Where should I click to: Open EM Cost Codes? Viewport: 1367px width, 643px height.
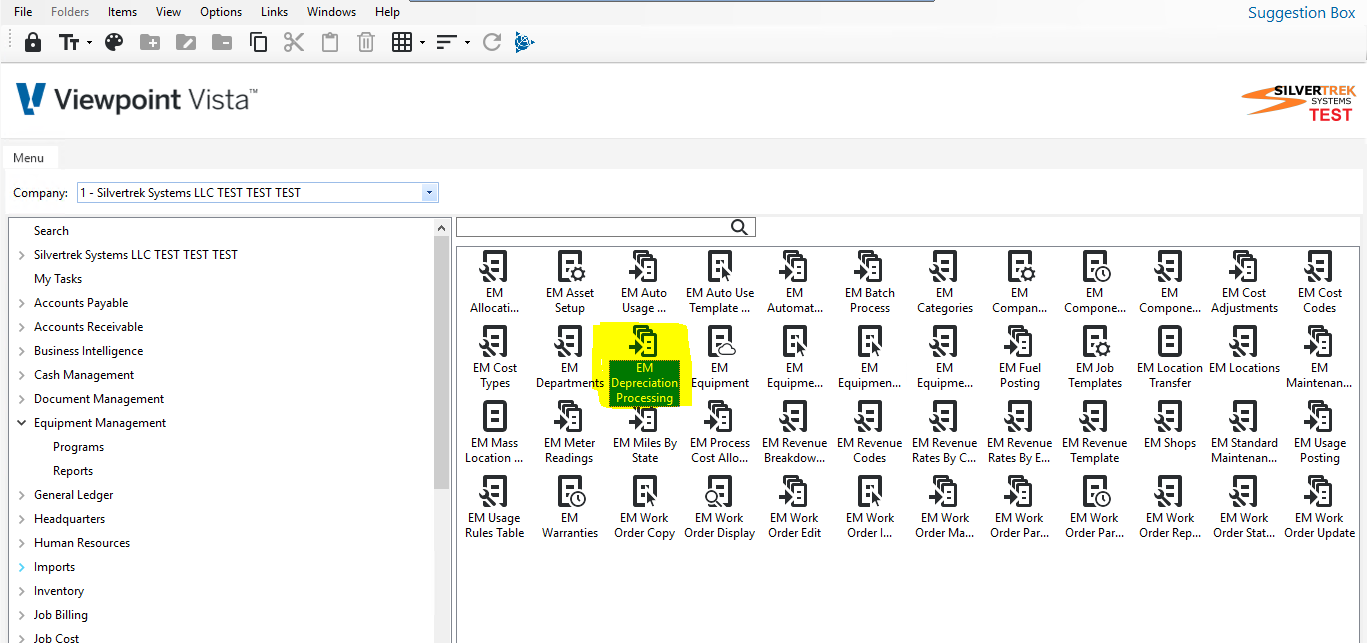(x=1320, y=283)
